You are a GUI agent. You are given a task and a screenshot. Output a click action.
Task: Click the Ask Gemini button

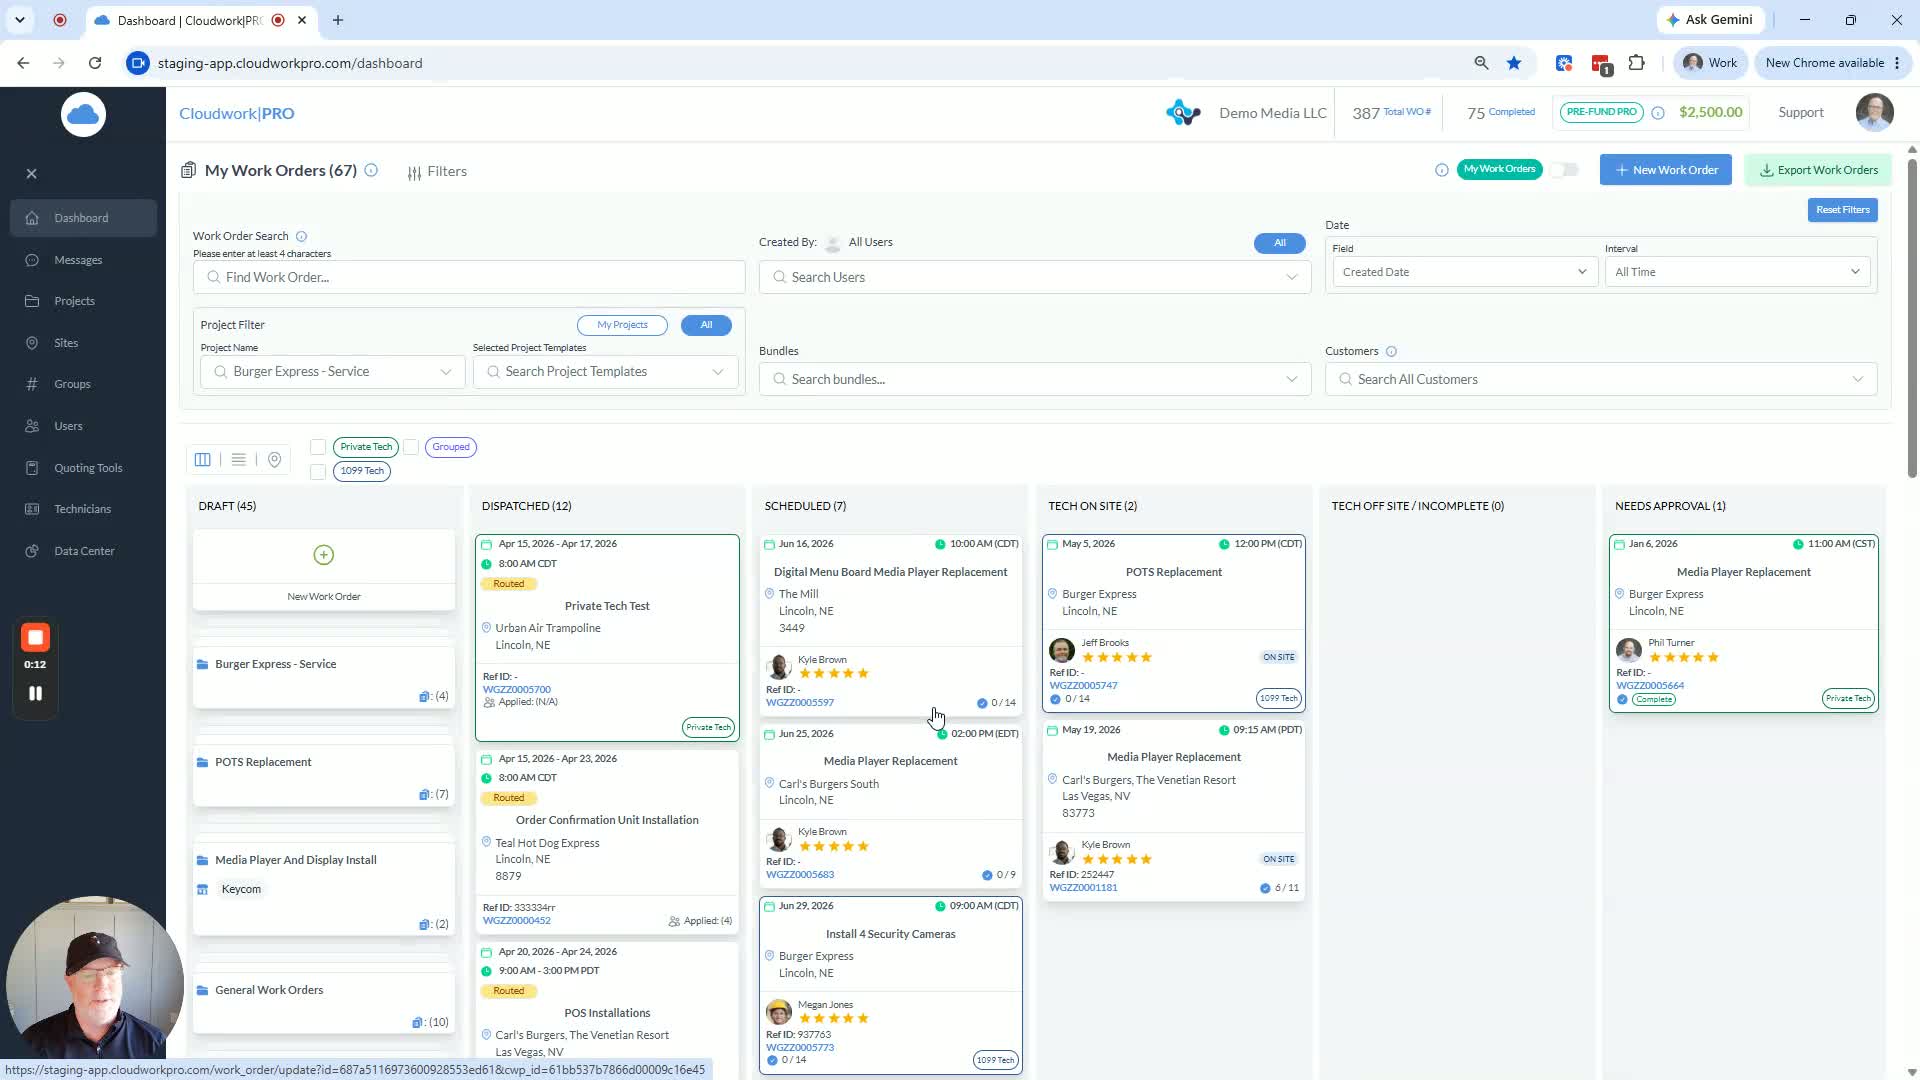[1710, 20]
